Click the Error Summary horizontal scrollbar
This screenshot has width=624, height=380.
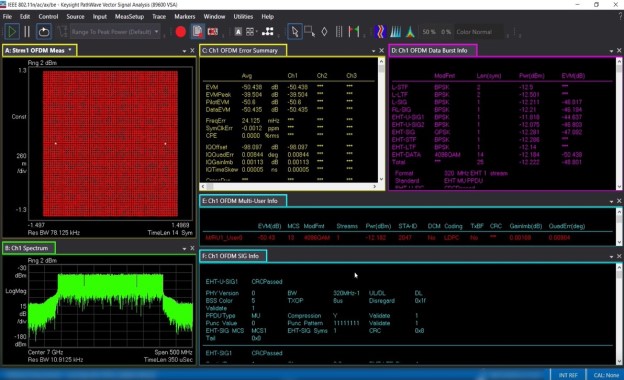click(290, 186)
